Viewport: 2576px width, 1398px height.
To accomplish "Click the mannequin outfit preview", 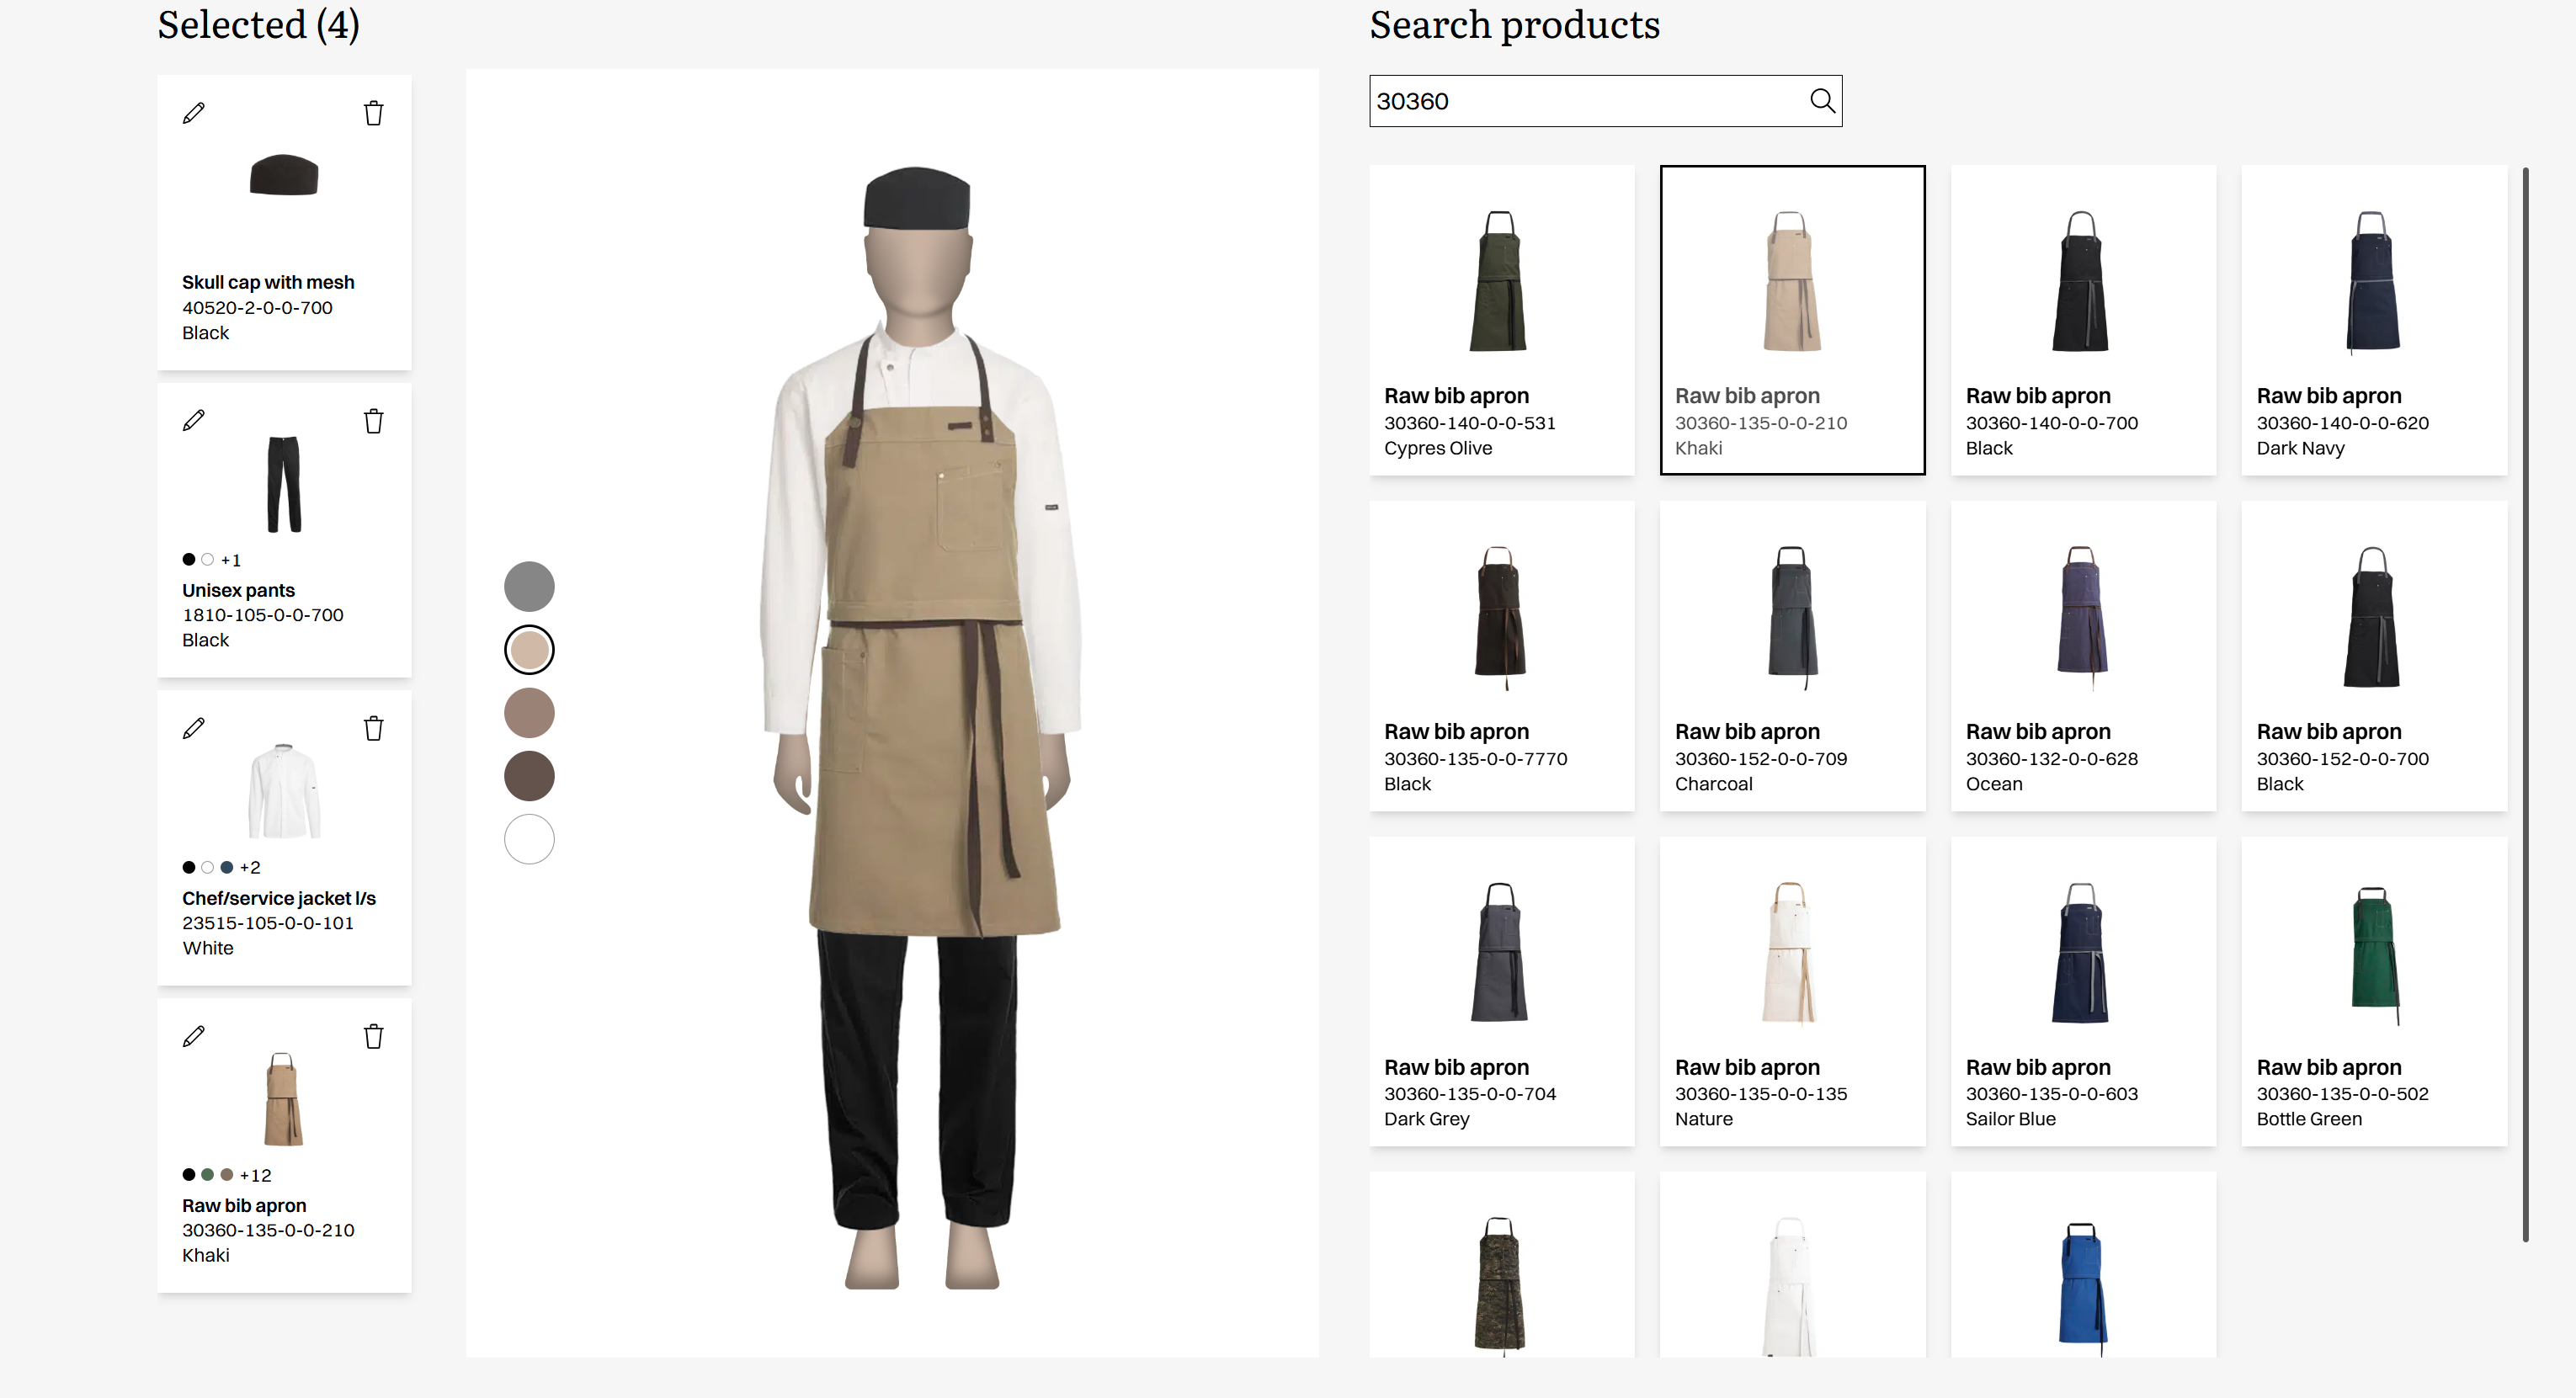I will point(920,727).
